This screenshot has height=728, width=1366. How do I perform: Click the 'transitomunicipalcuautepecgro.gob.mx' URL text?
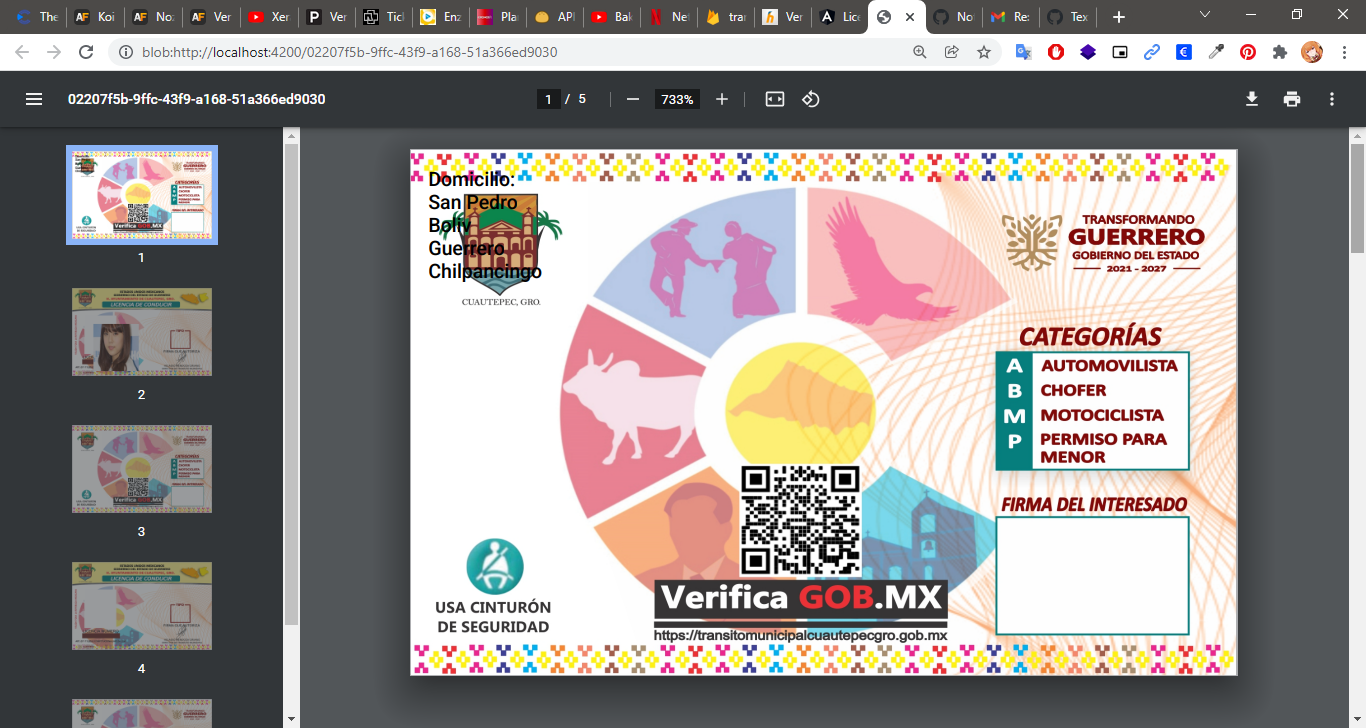(x=801, y=635)
